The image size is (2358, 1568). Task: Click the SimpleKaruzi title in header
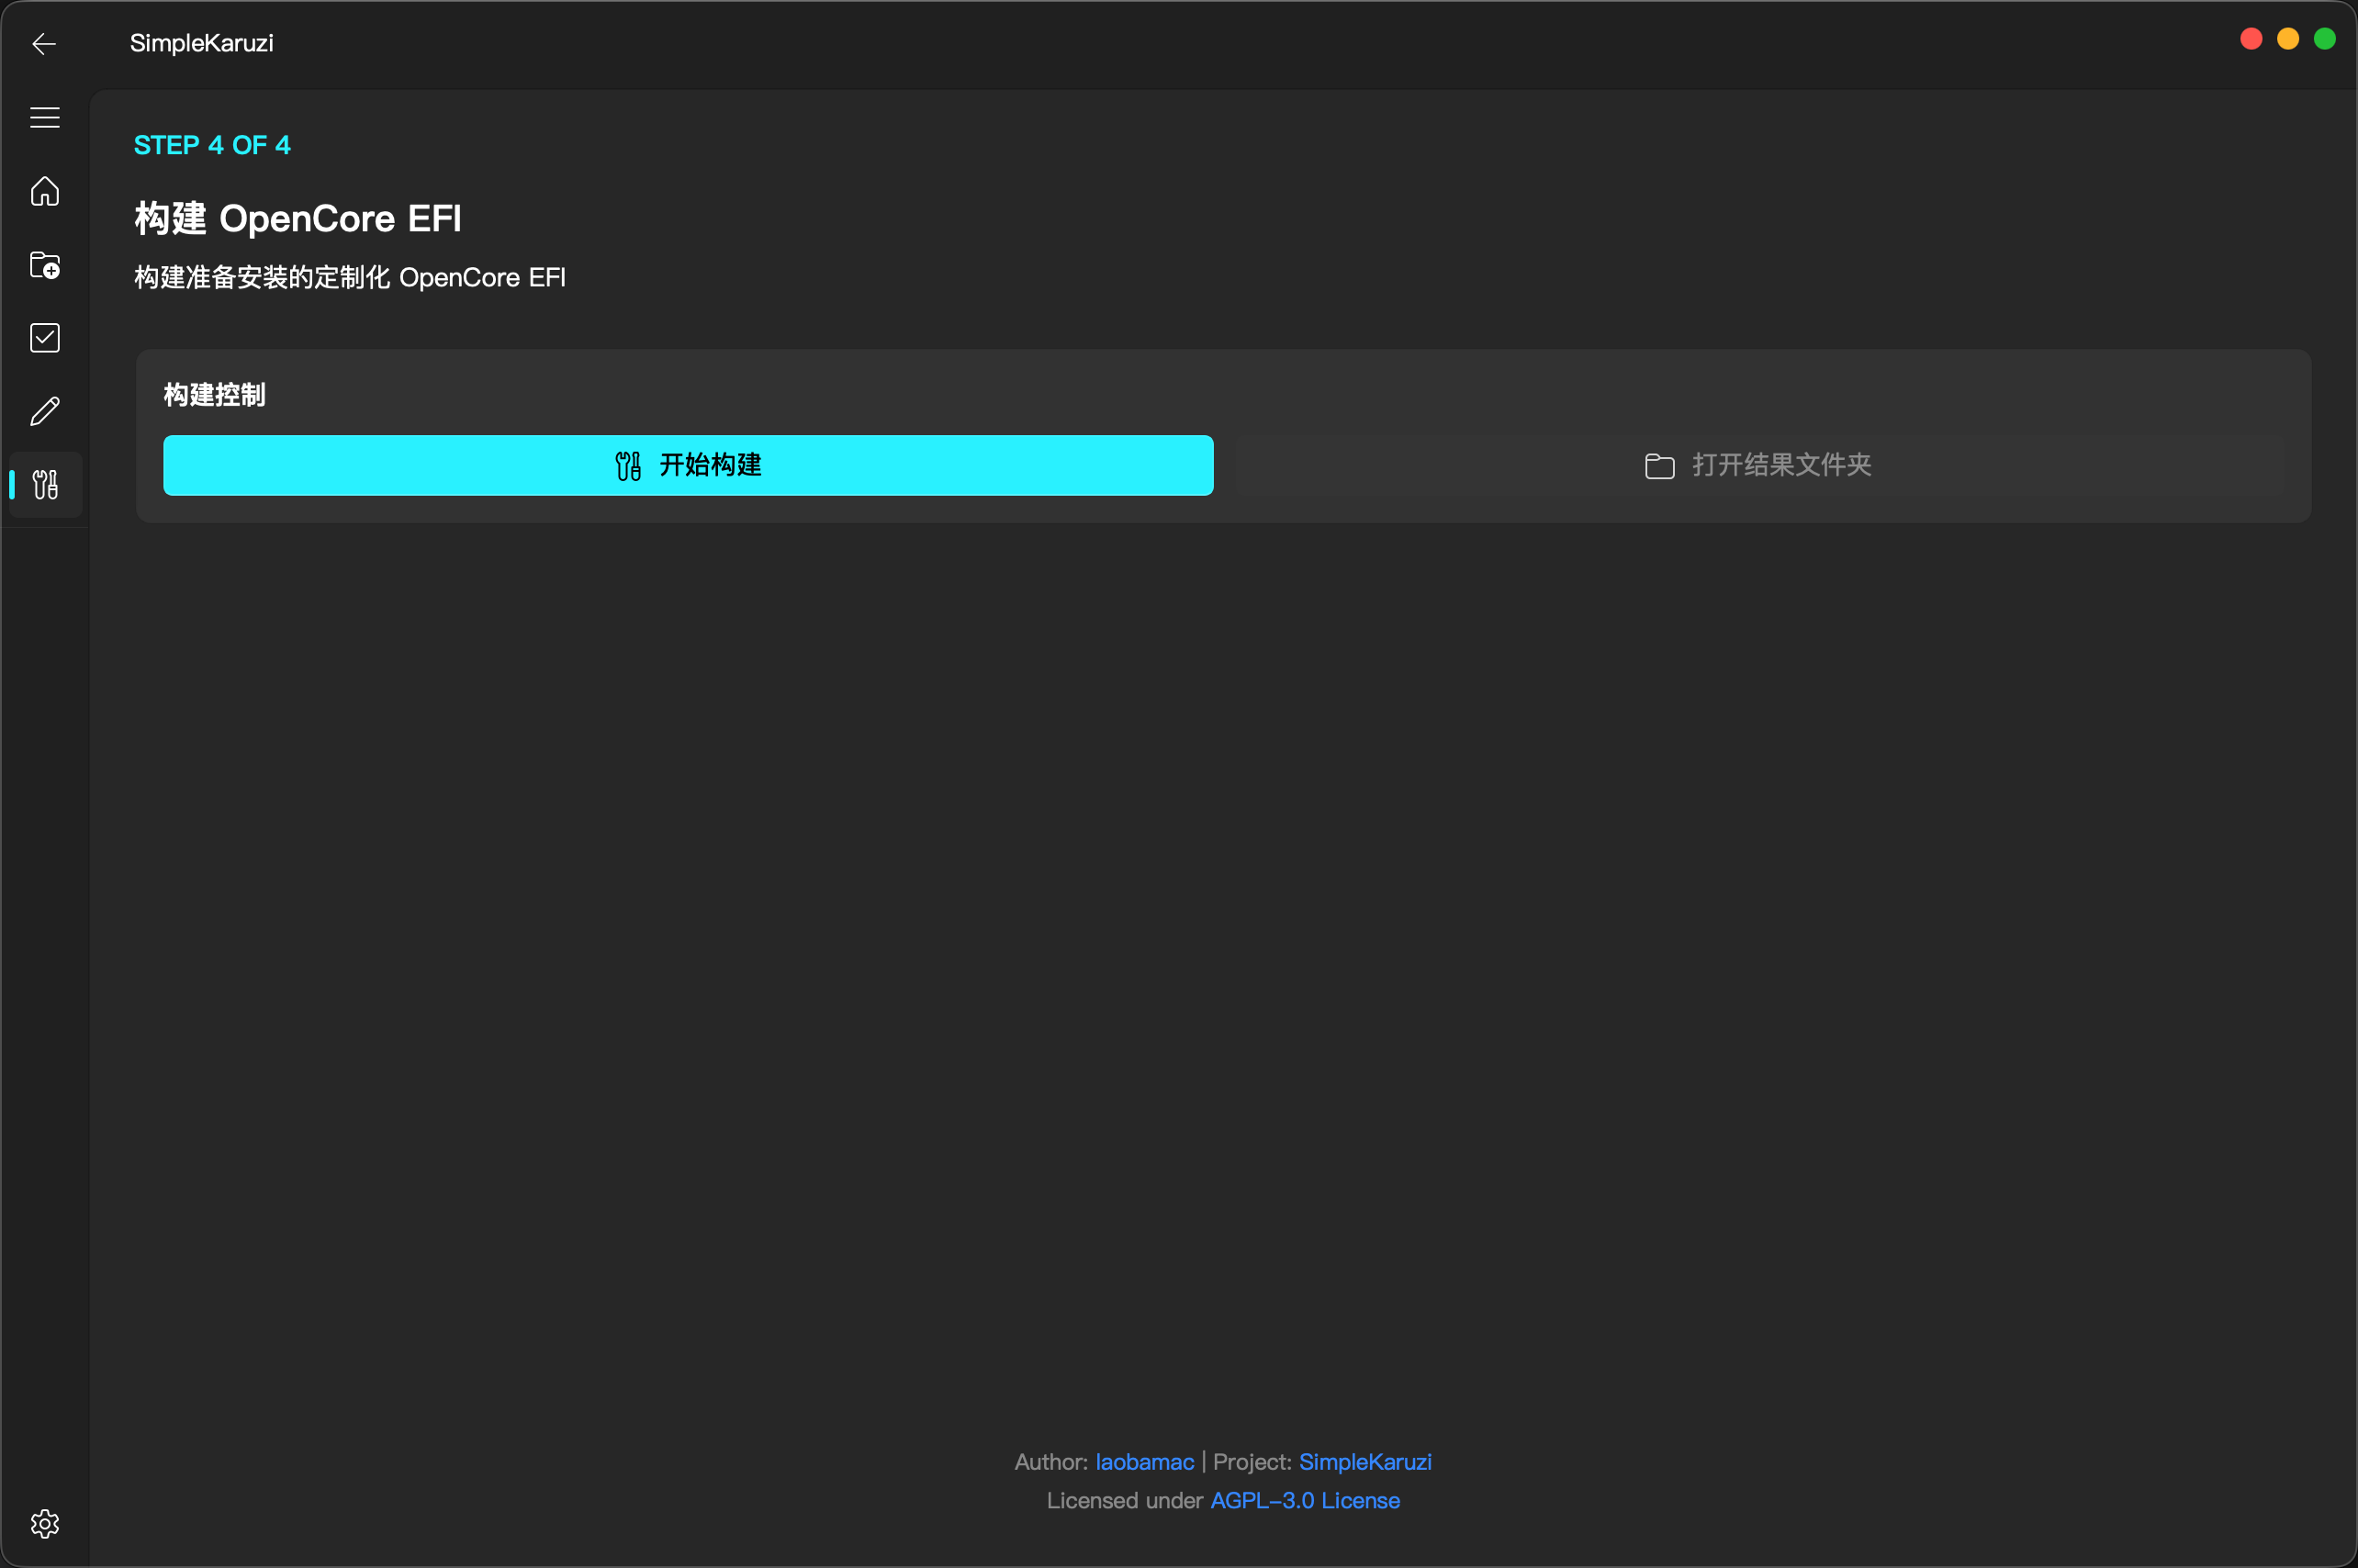pyautogui.click(x=201, y=43)
